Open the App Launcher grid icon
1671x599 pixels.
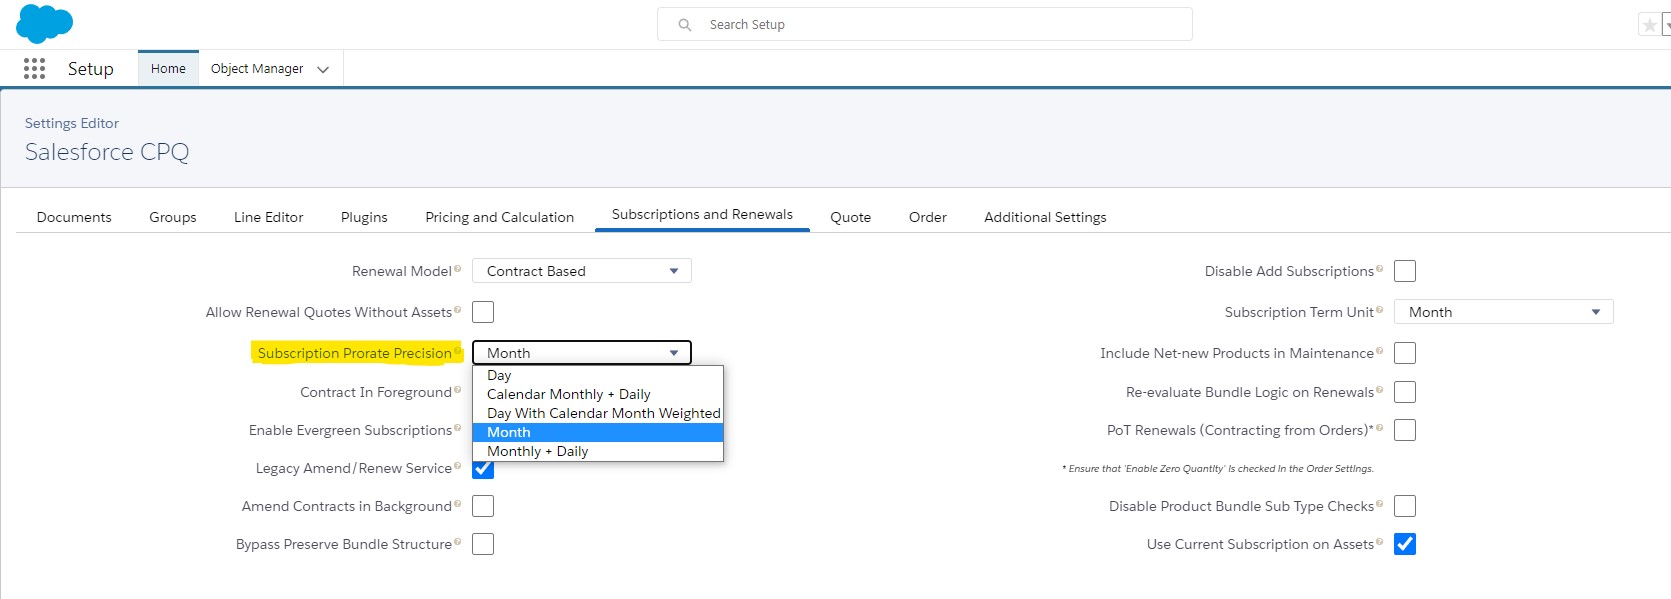coord(34,68)
